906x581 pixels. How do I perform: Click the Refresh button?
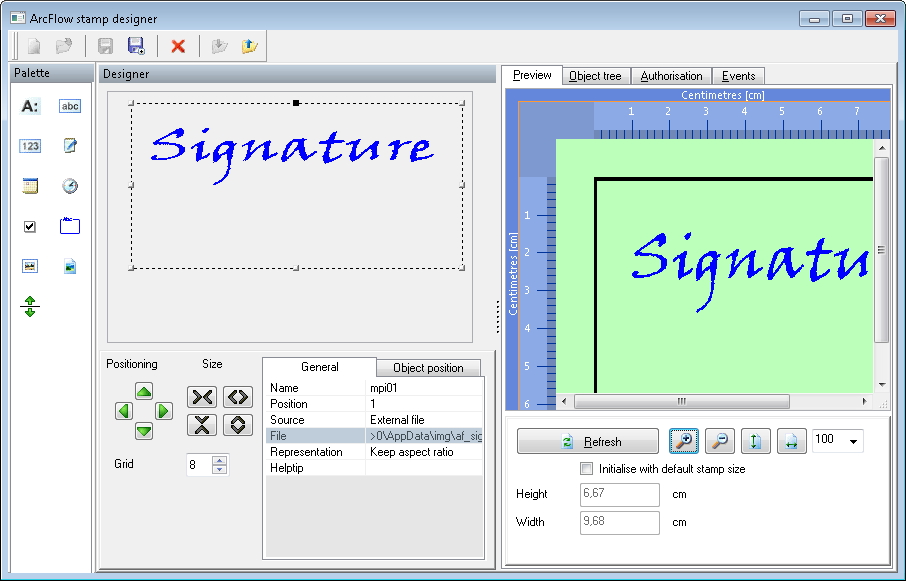(x=588, y=441)
